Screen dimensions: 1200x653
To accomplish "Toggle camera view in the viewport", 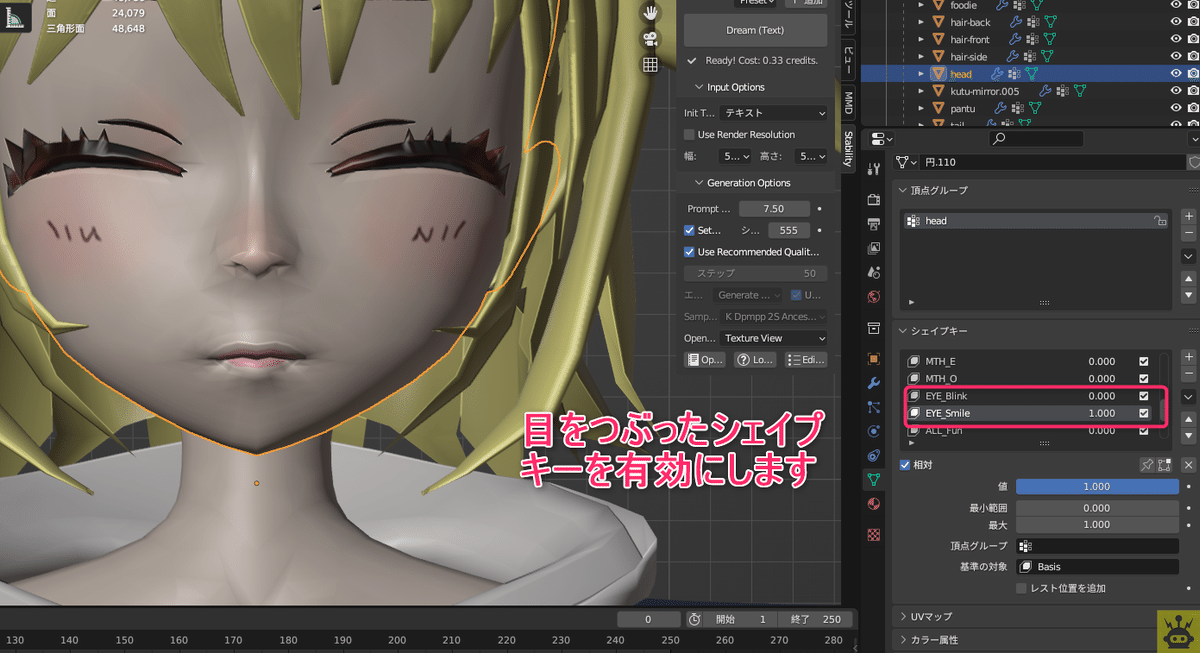I will pos(650,39).
